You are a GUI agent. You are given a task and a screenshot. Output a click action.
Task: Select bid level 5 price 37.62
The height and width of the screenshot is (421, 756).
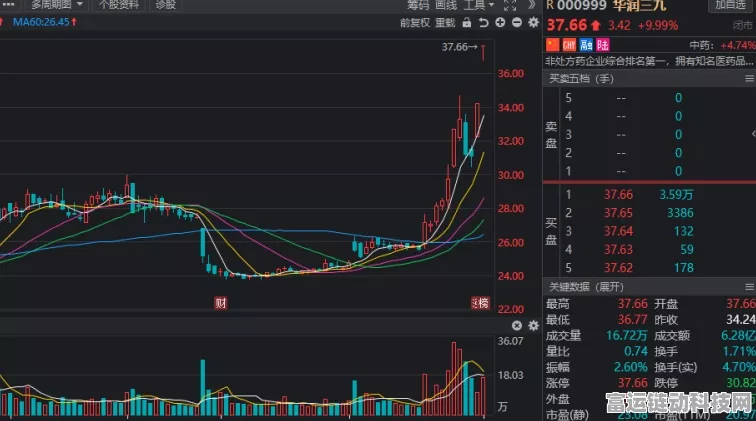618,268
